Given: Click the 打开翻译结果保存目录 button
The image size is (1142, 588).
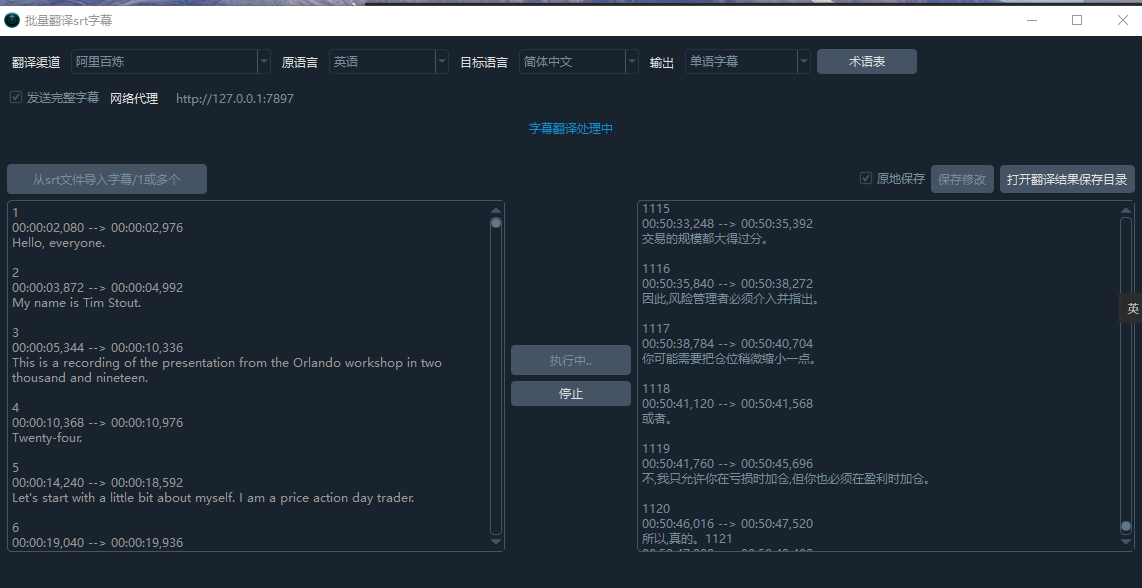Looking at the screenshot, I should pos(1066,179).
